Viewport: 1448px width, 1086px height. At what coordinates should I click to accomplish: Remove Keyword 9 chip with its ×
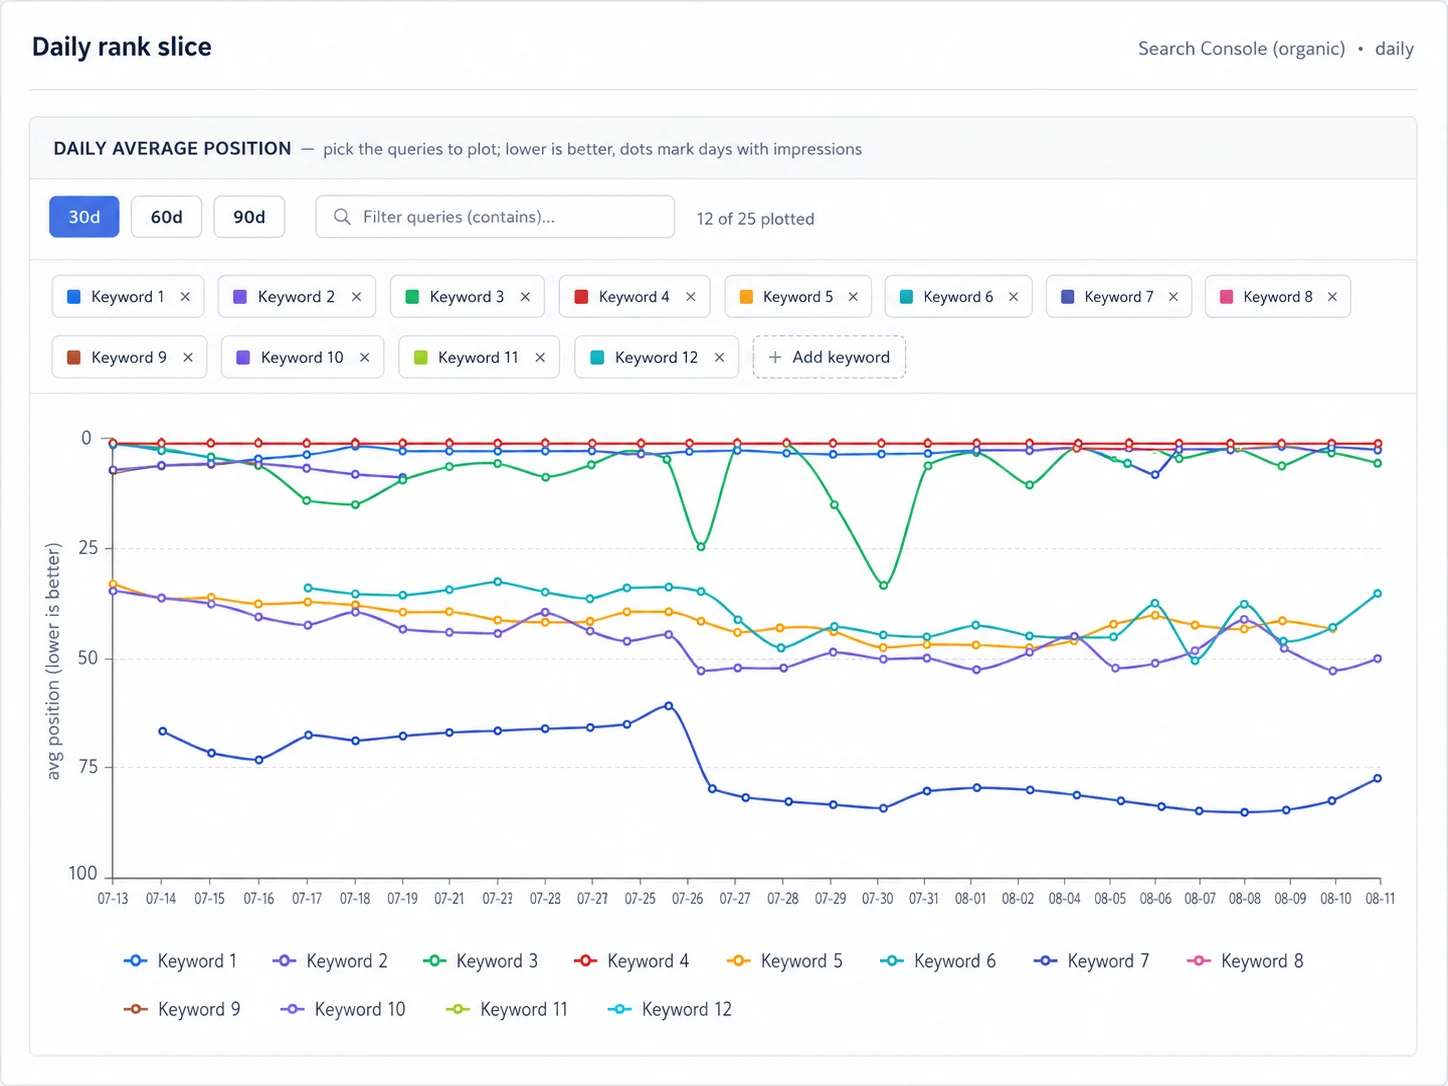(x=188, y=357)
